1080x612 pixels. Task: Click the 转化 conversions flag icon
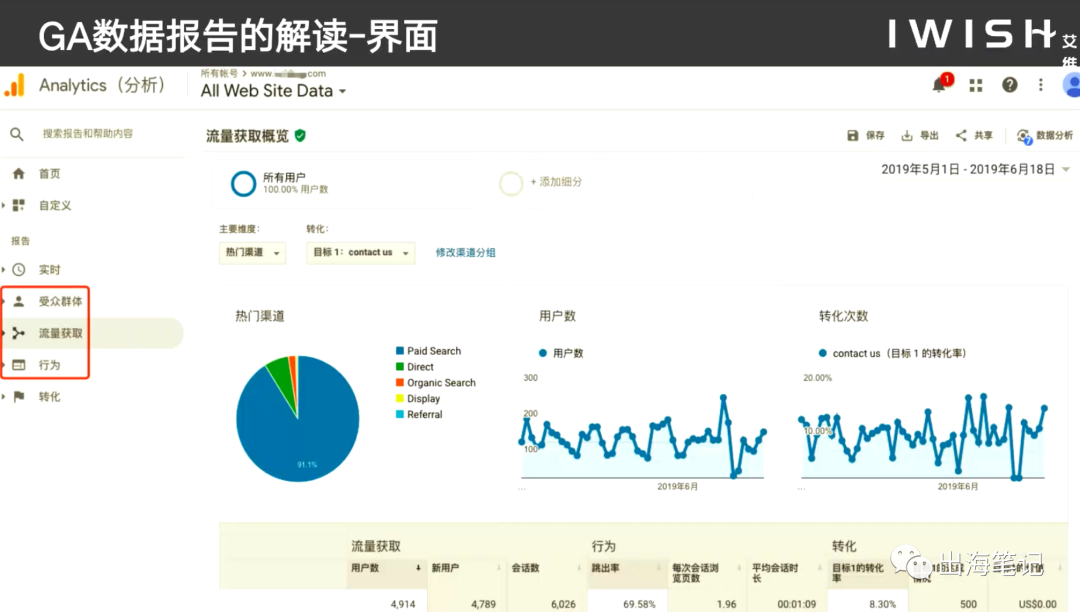(x=21, y=396)
